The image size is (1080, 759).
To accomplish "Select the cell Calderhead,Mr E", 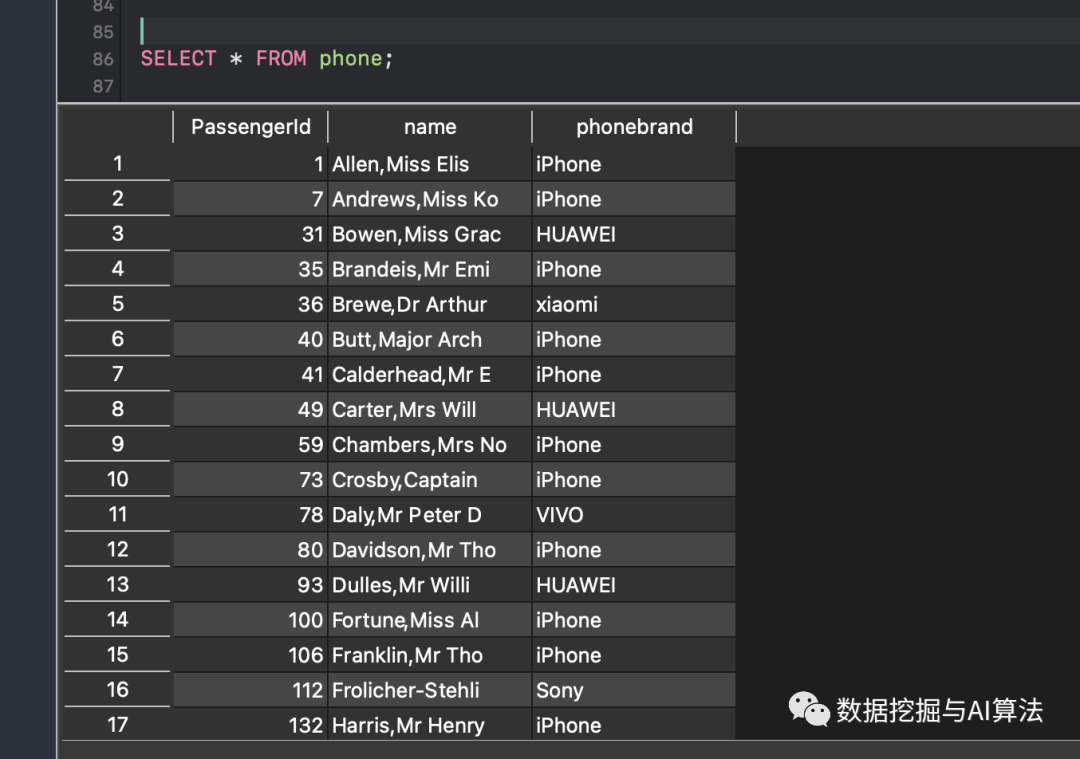I will 430,375.
